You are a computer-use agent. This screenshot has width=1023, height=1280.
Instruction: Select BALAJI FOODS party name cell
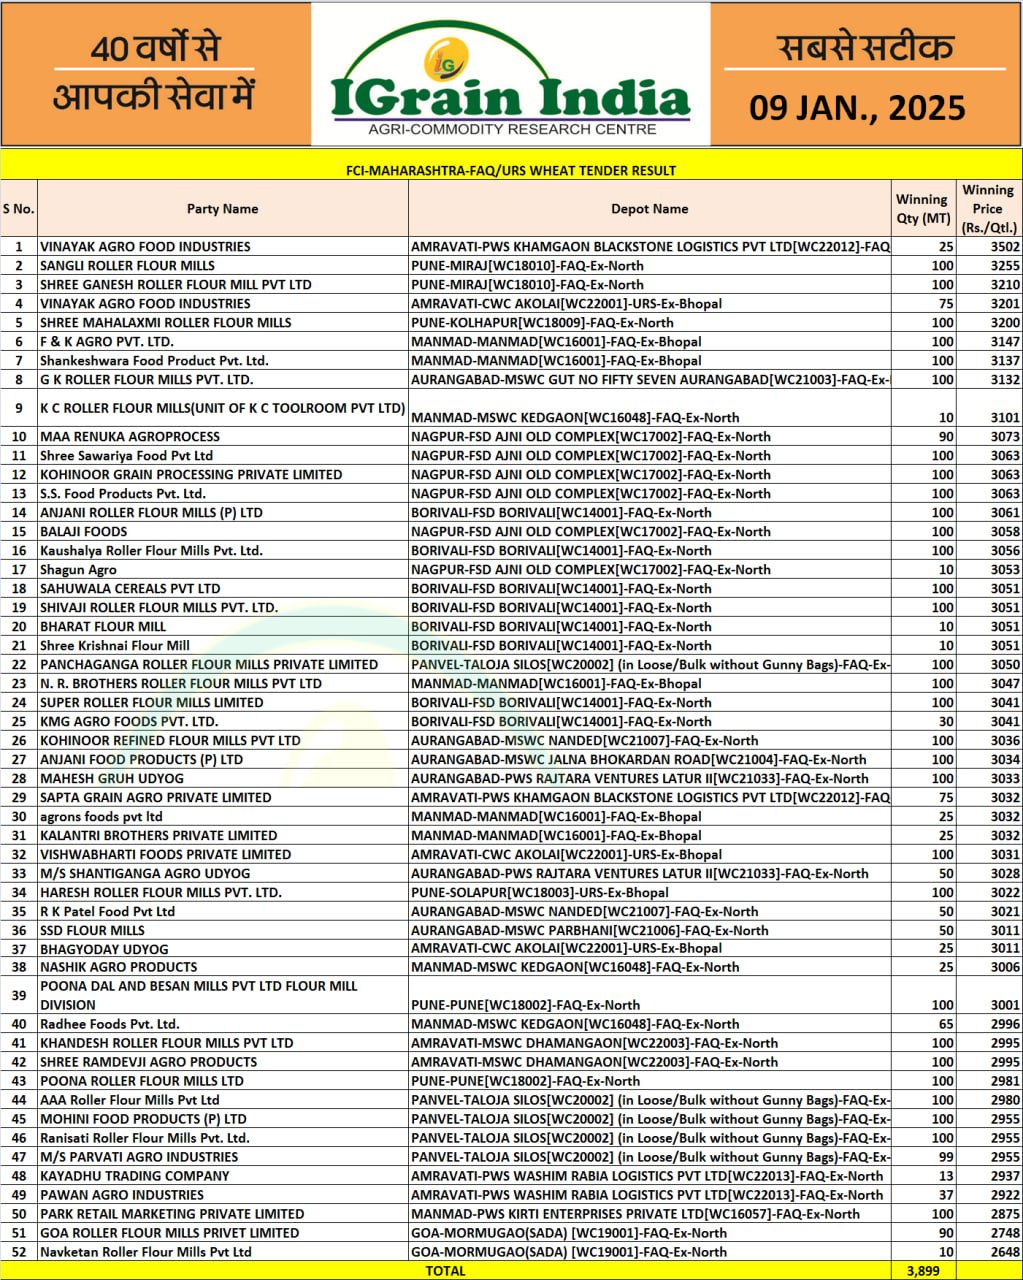[x=84, y=532]
